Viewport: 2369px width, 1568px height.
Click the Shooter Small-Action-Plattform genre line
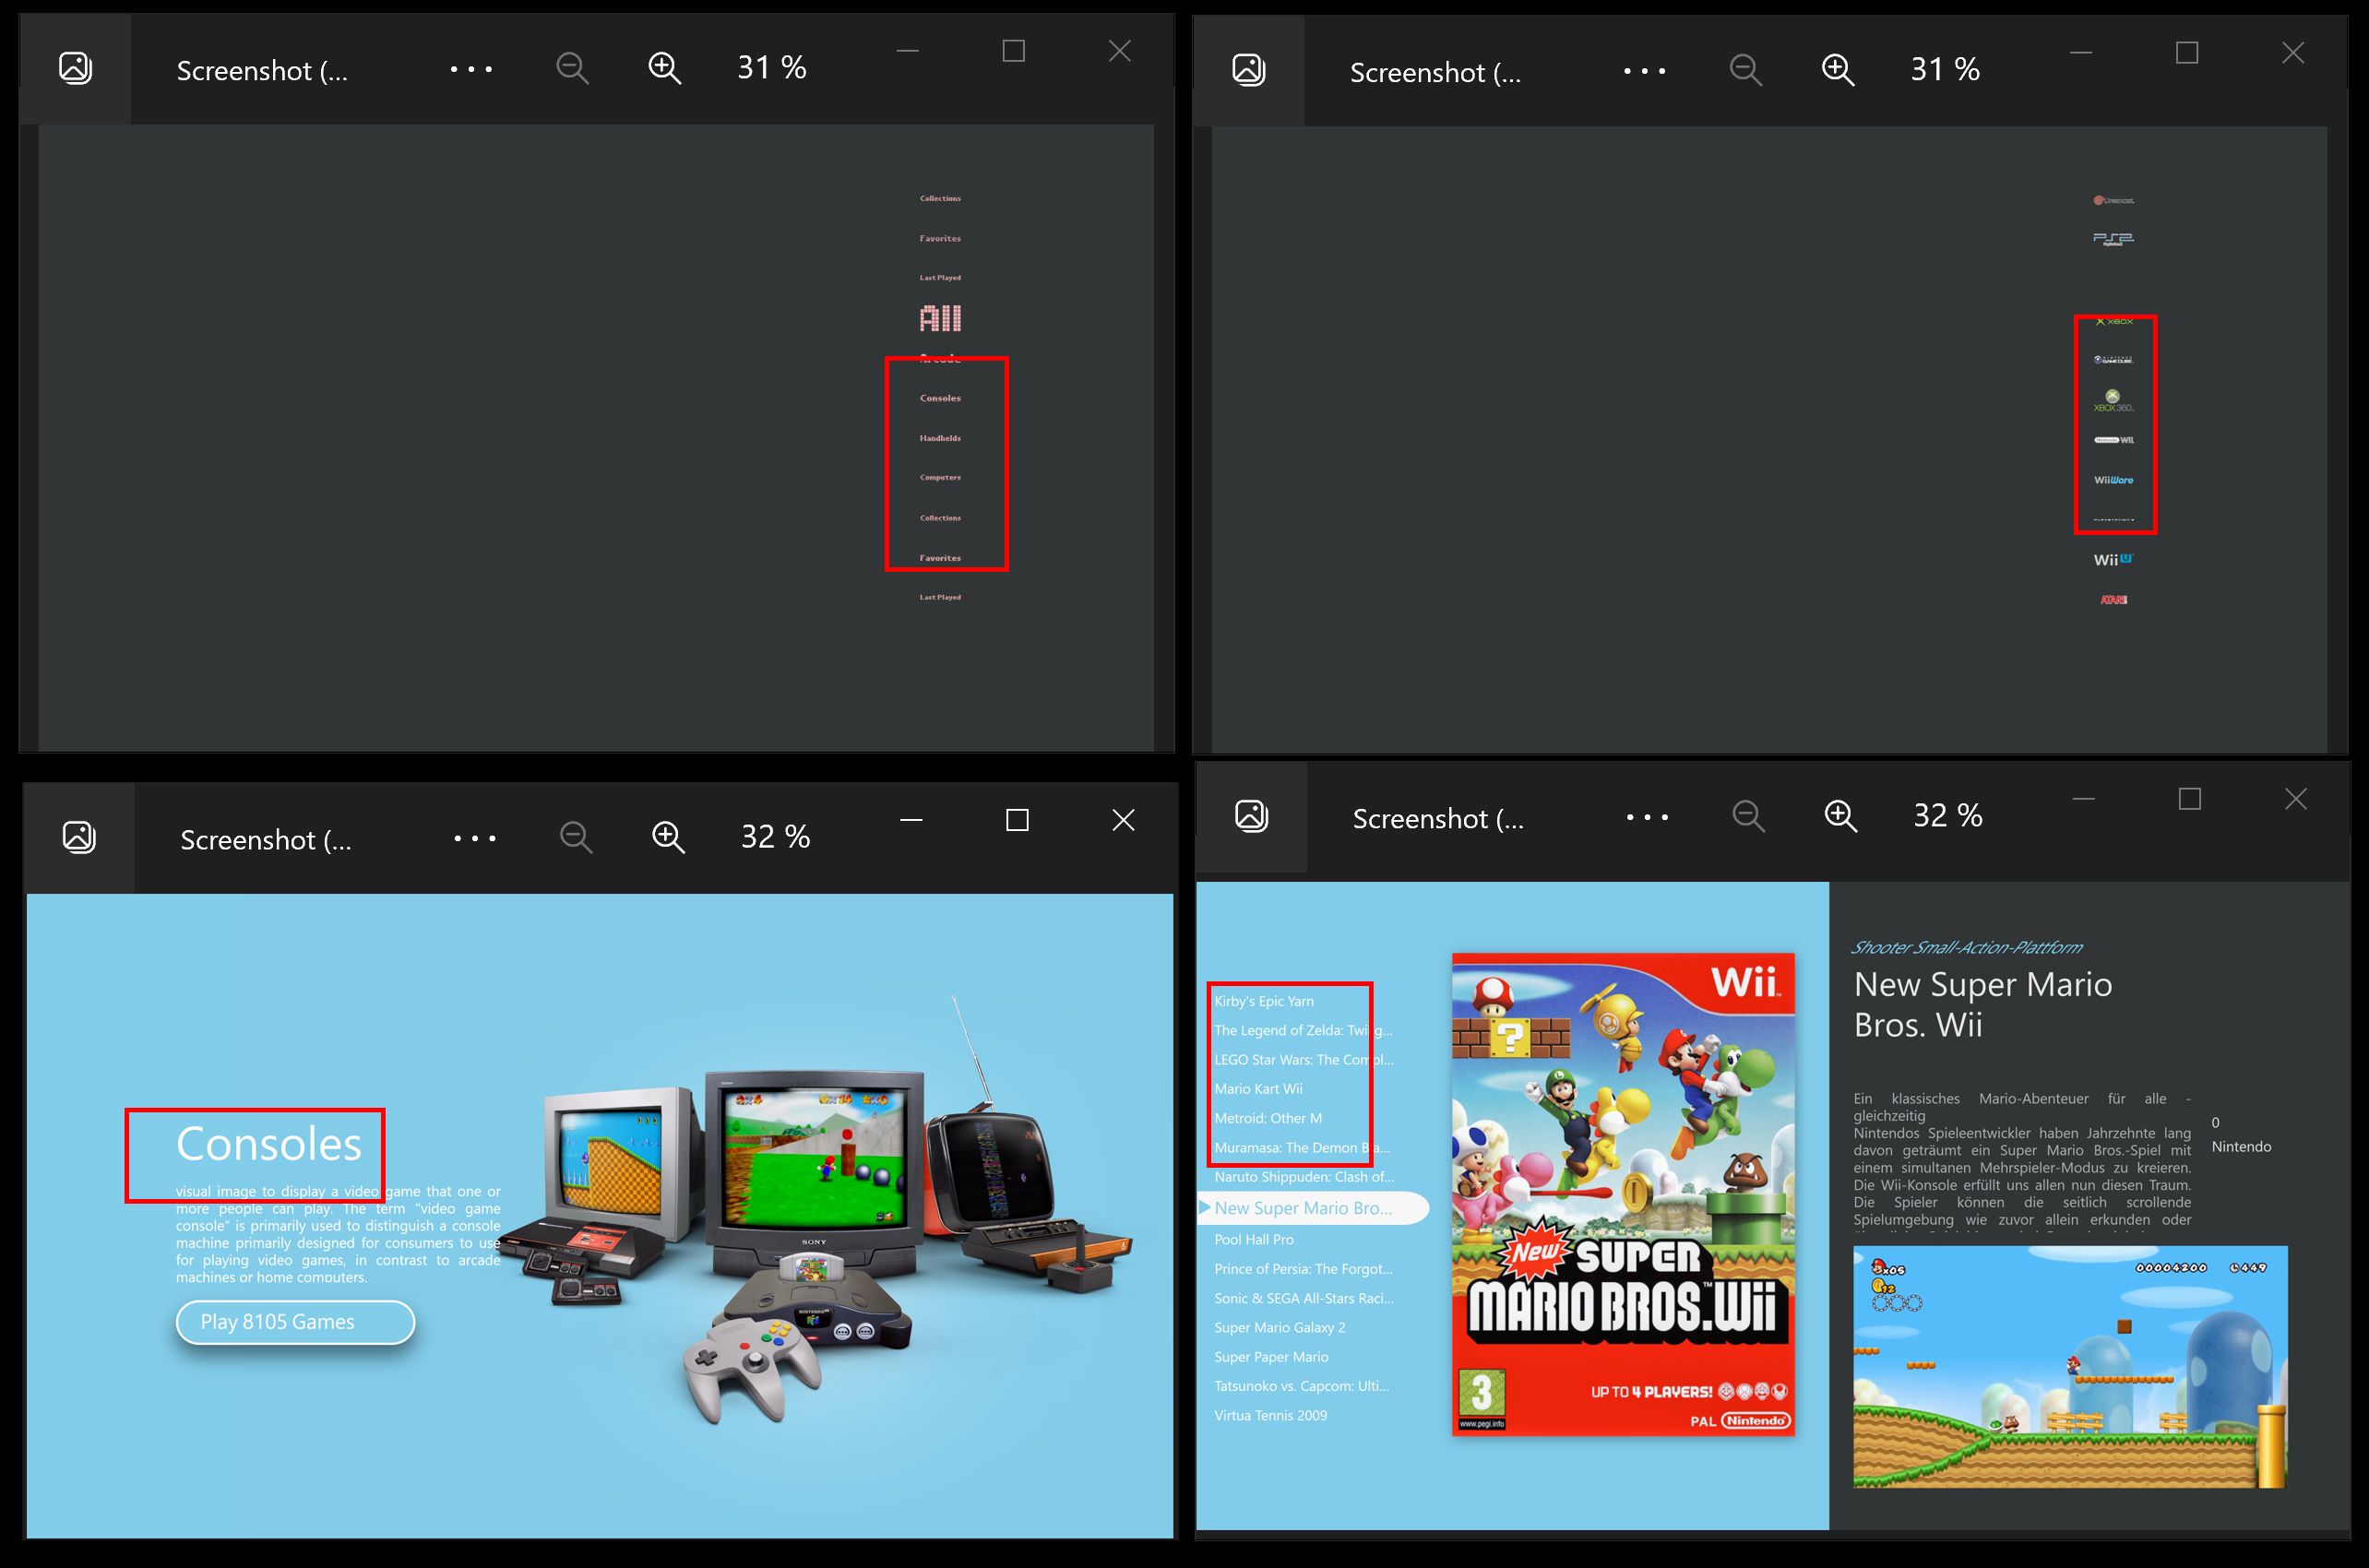1967,947
